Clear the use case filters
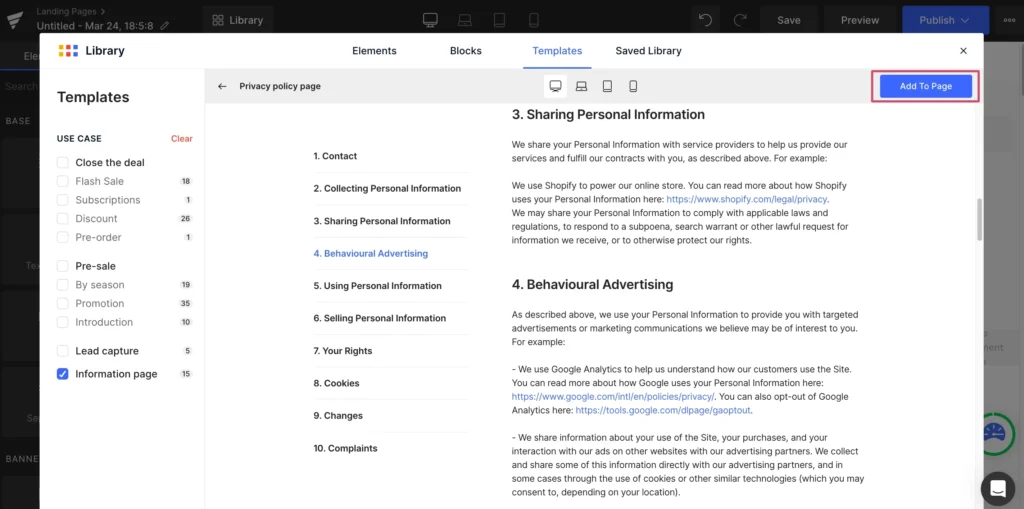Viewport: 1024px width, 509px height. pyautogui.click(x=181, y=139)
